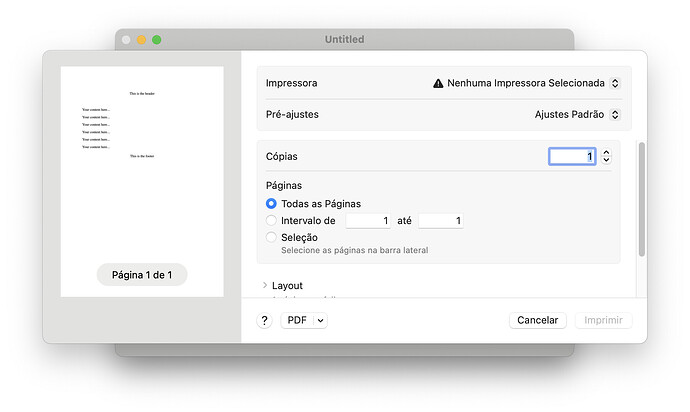Click the help question mark button
This screenshot has height=412, width=690.
265,320
